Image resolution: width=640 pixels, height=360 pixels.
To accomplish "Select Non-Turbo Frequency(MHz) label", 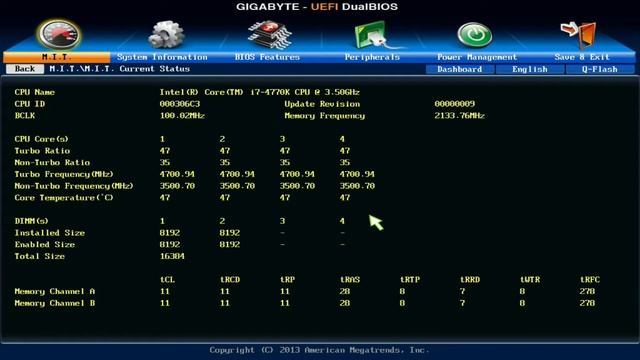I will [x=74, y=186].
